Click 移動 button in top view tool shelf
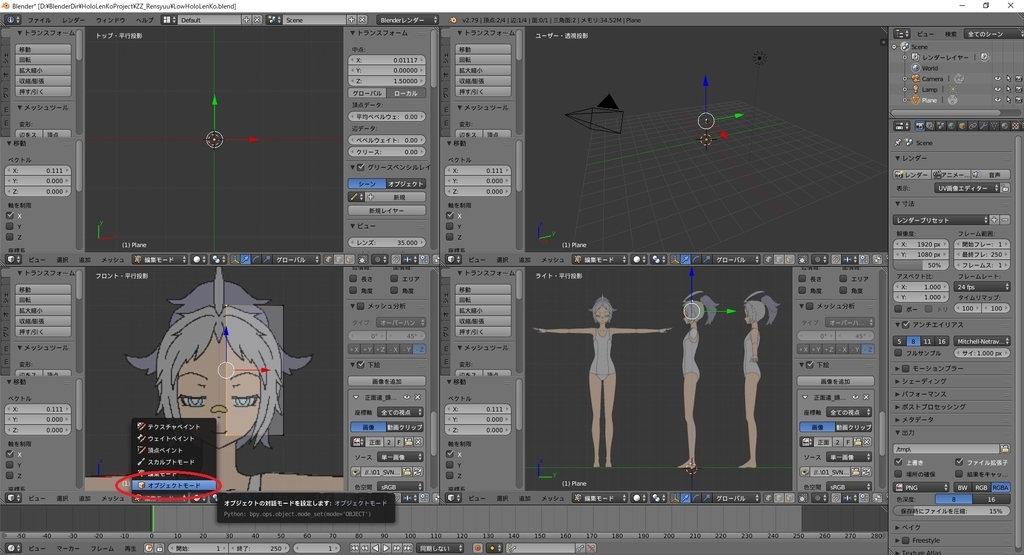1024x555 pixels. tap(43, 50)
